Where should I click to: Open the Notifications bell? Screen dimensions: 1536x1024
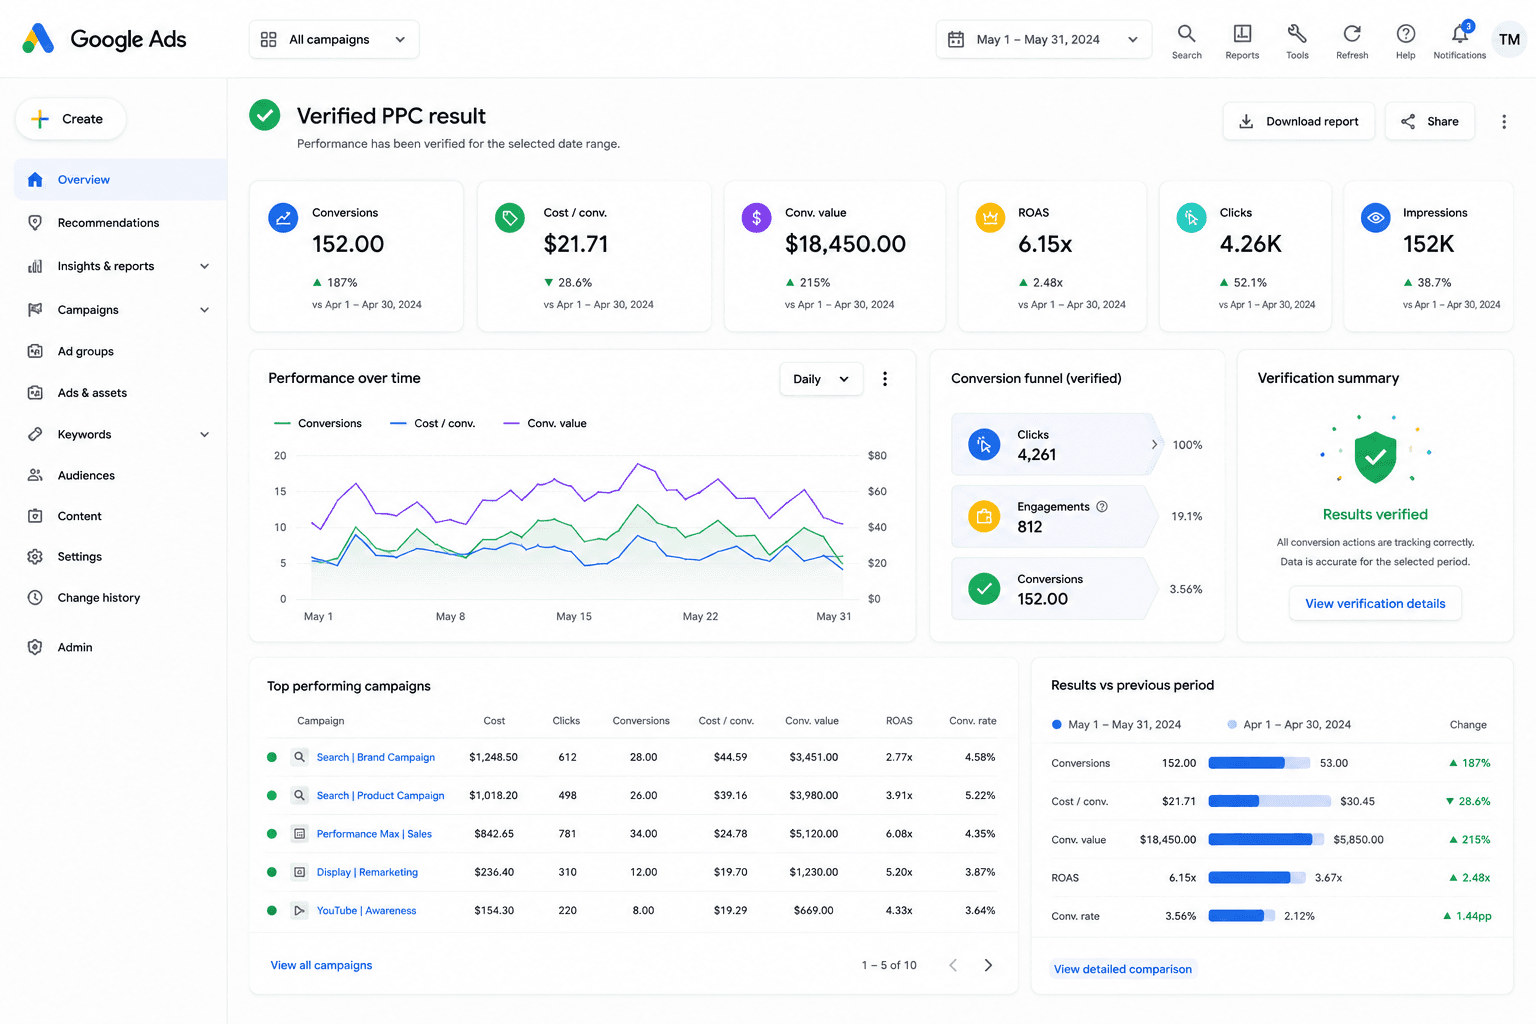(1459, 41)
